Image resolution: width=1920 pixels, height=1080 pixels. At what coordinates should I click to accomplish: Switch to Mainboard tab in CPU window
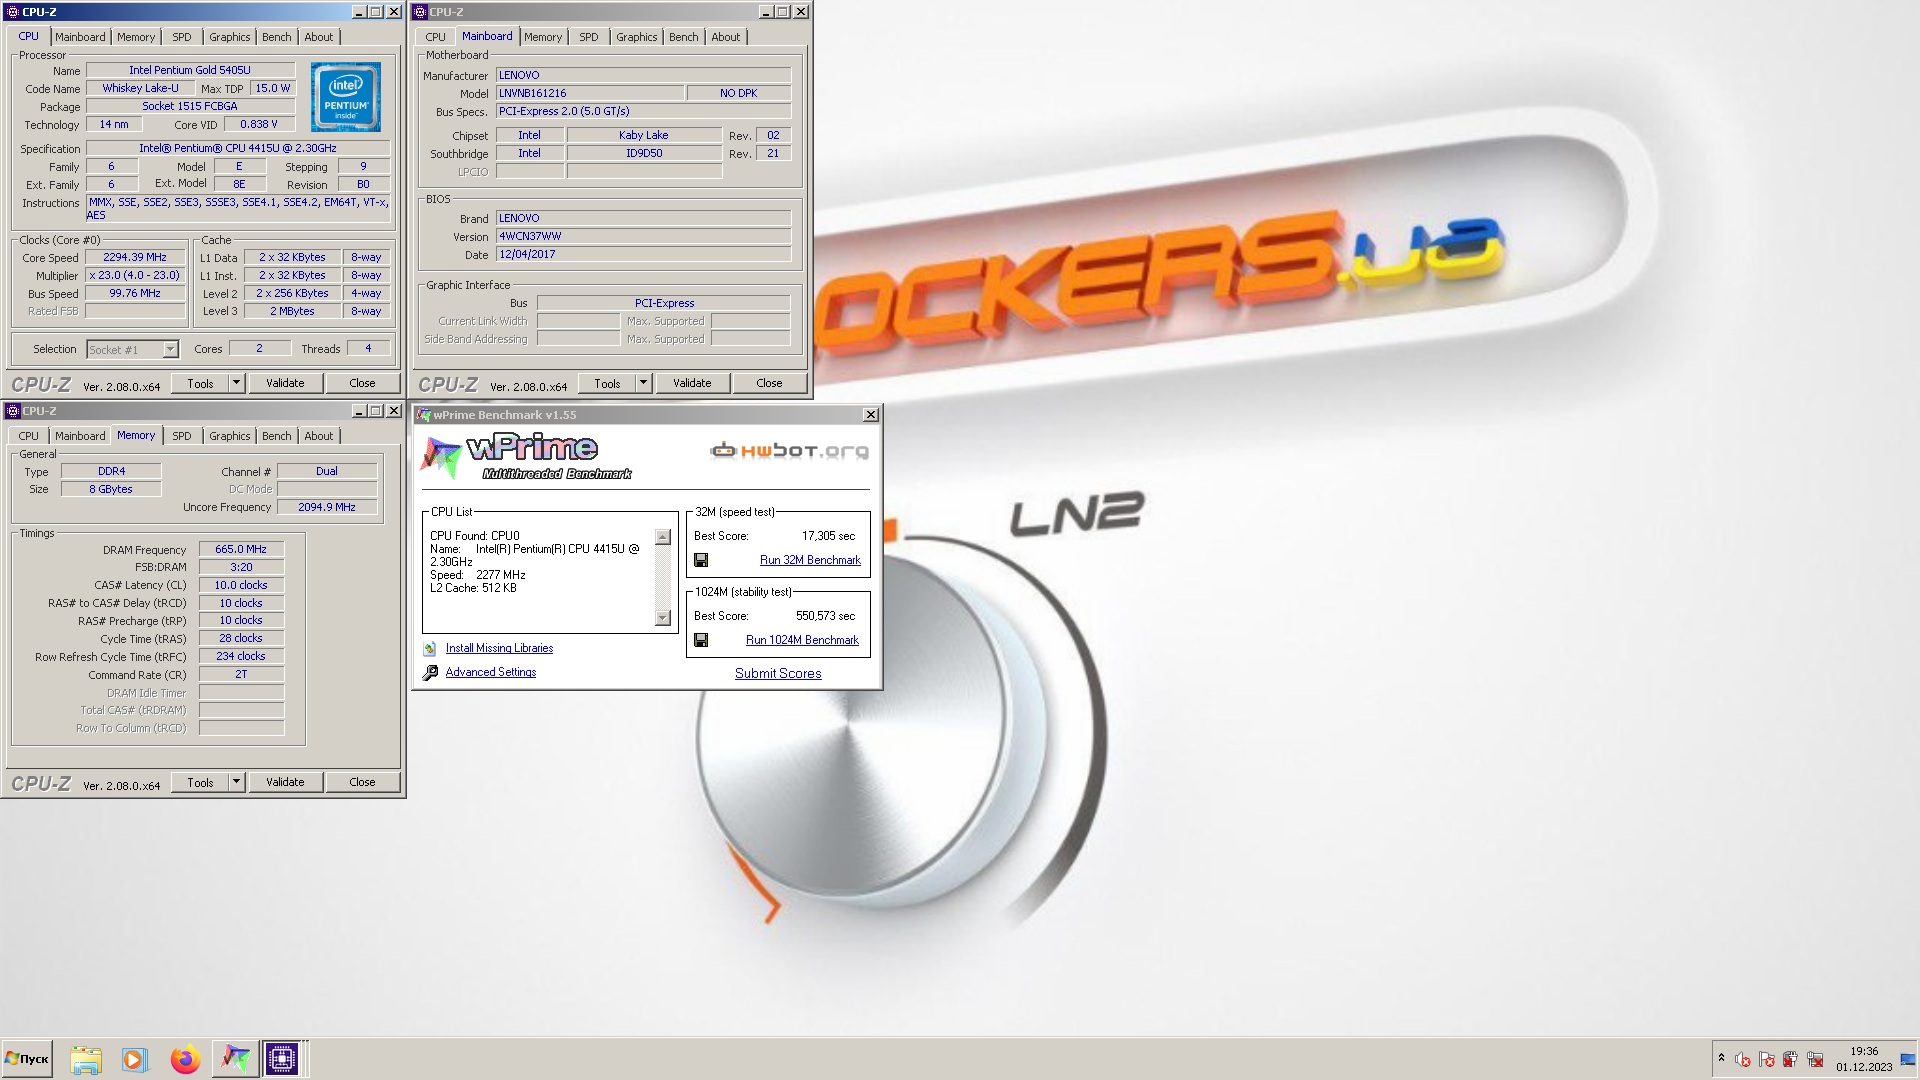80,37
